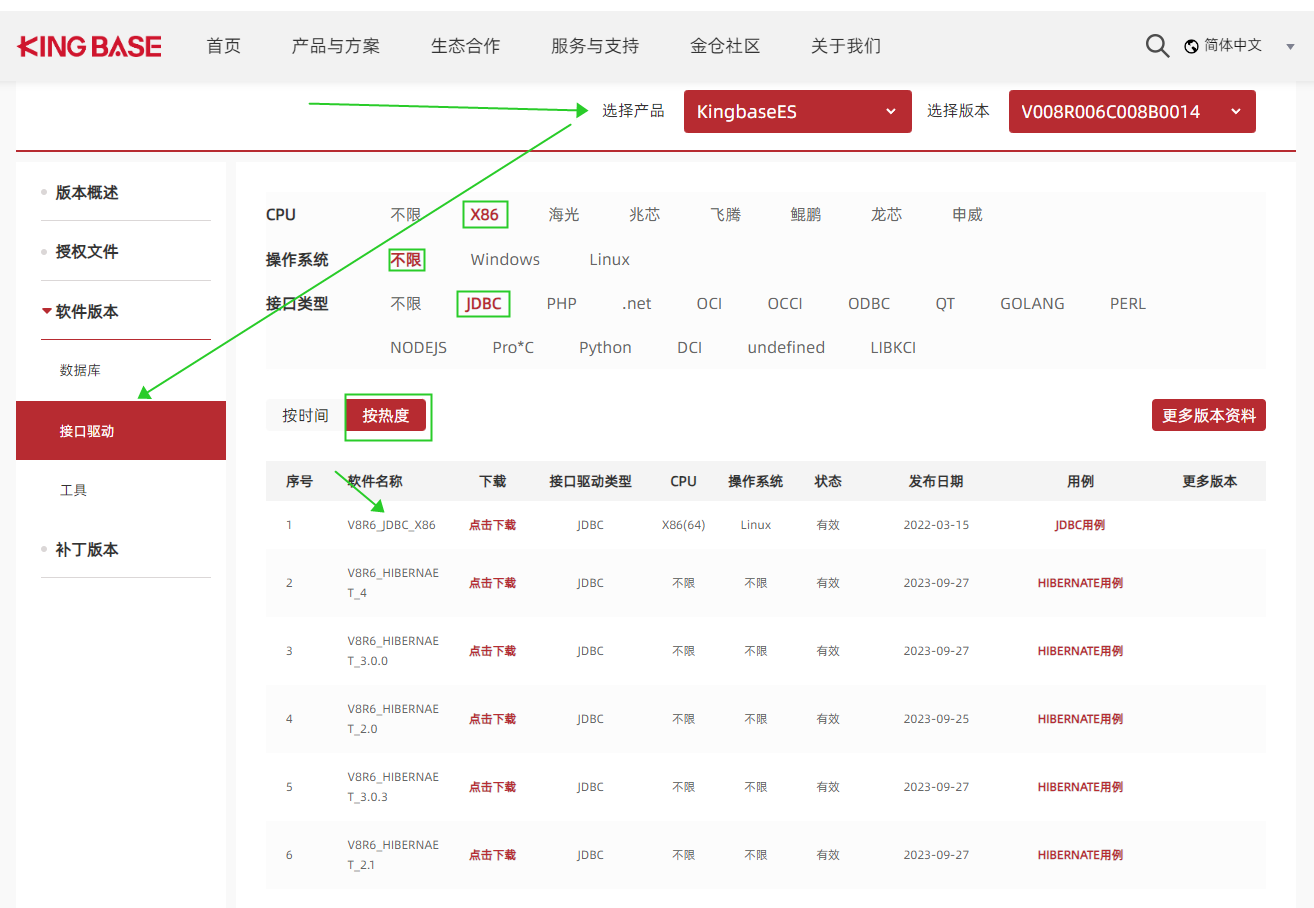Select the OCCI interface type

pos(785,304)
